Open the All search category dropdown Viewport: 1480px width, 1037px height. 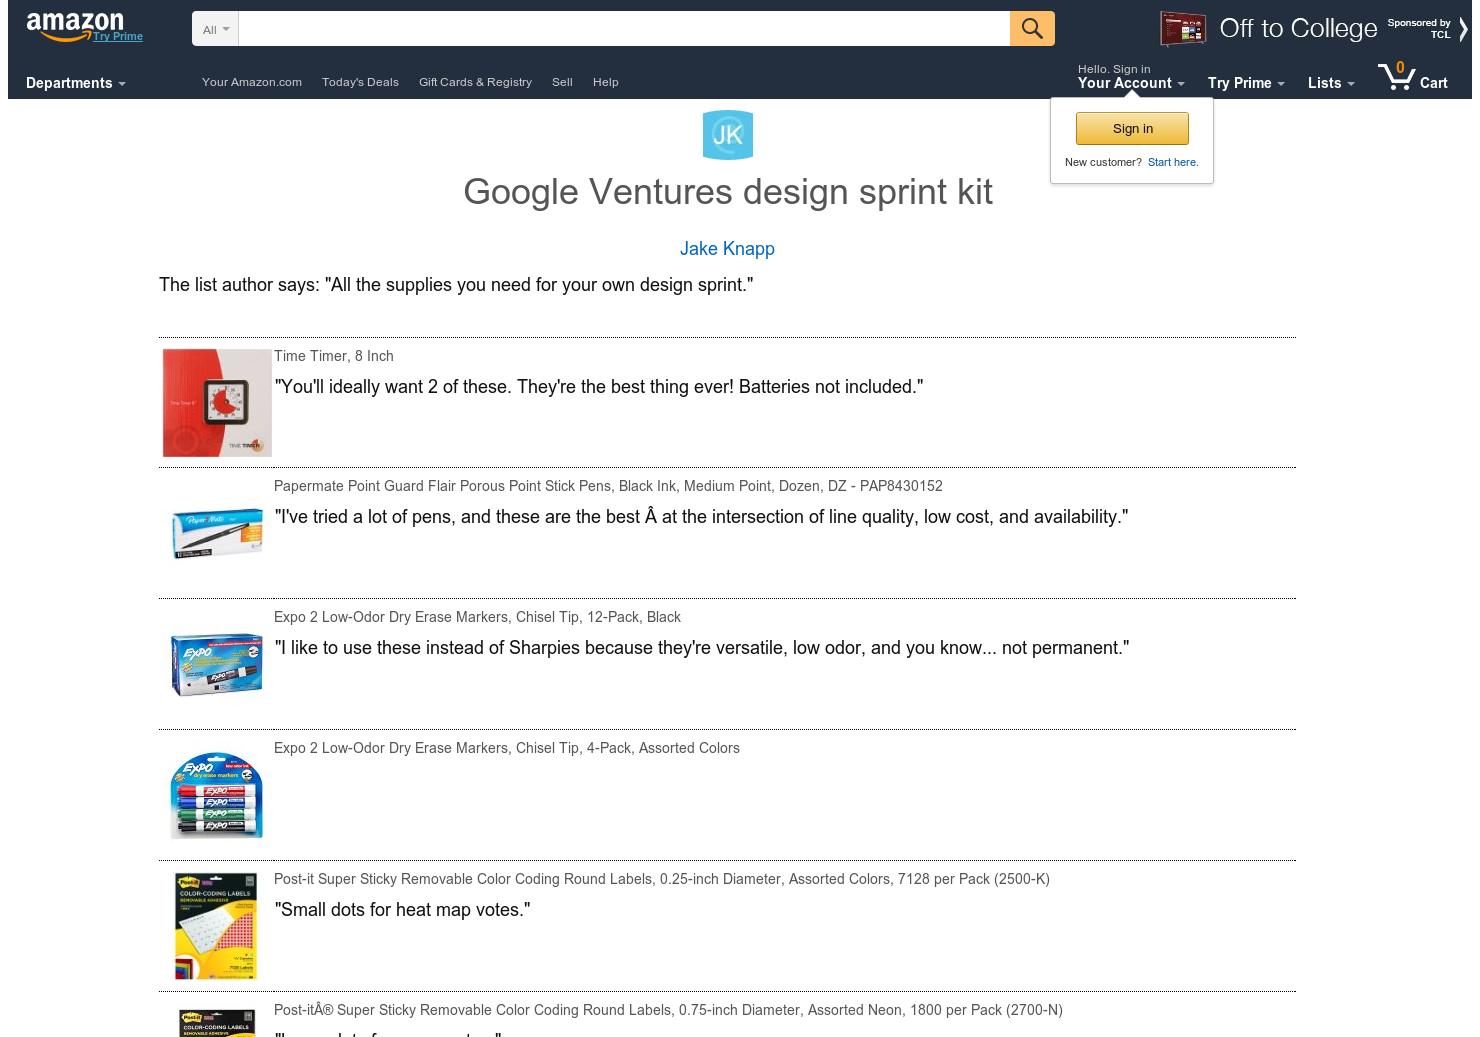click(215, 29)
